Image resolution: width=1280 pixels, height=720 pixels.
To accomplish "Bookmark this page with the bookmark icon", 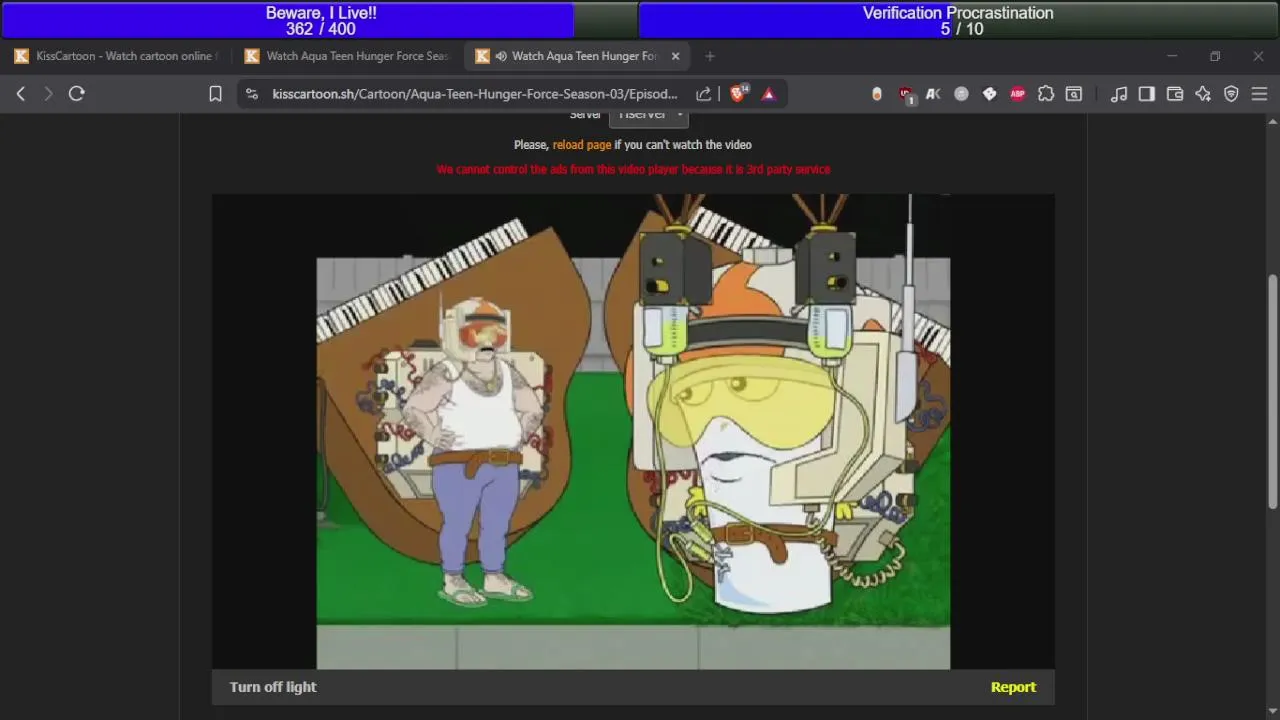I will [x=215, y=94].
